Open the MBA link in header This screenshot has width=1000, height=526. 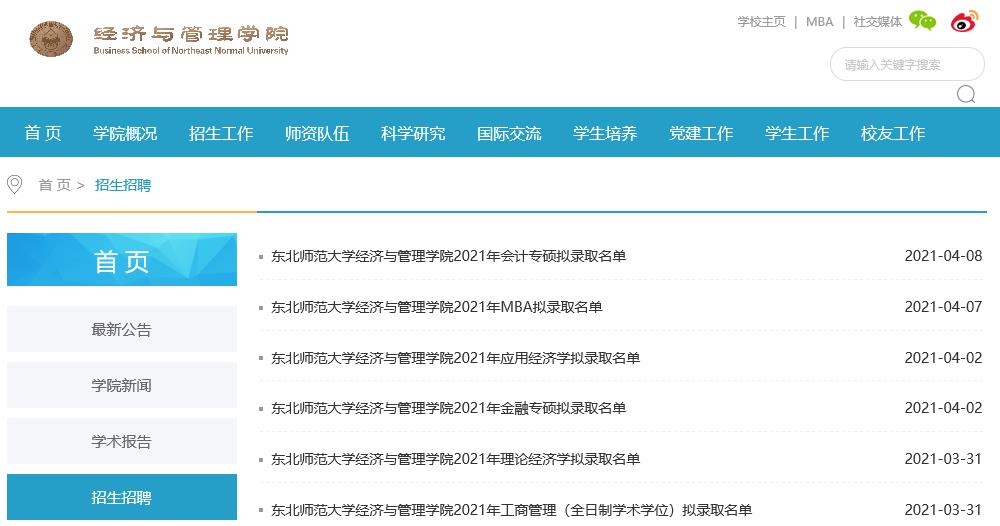819,22
